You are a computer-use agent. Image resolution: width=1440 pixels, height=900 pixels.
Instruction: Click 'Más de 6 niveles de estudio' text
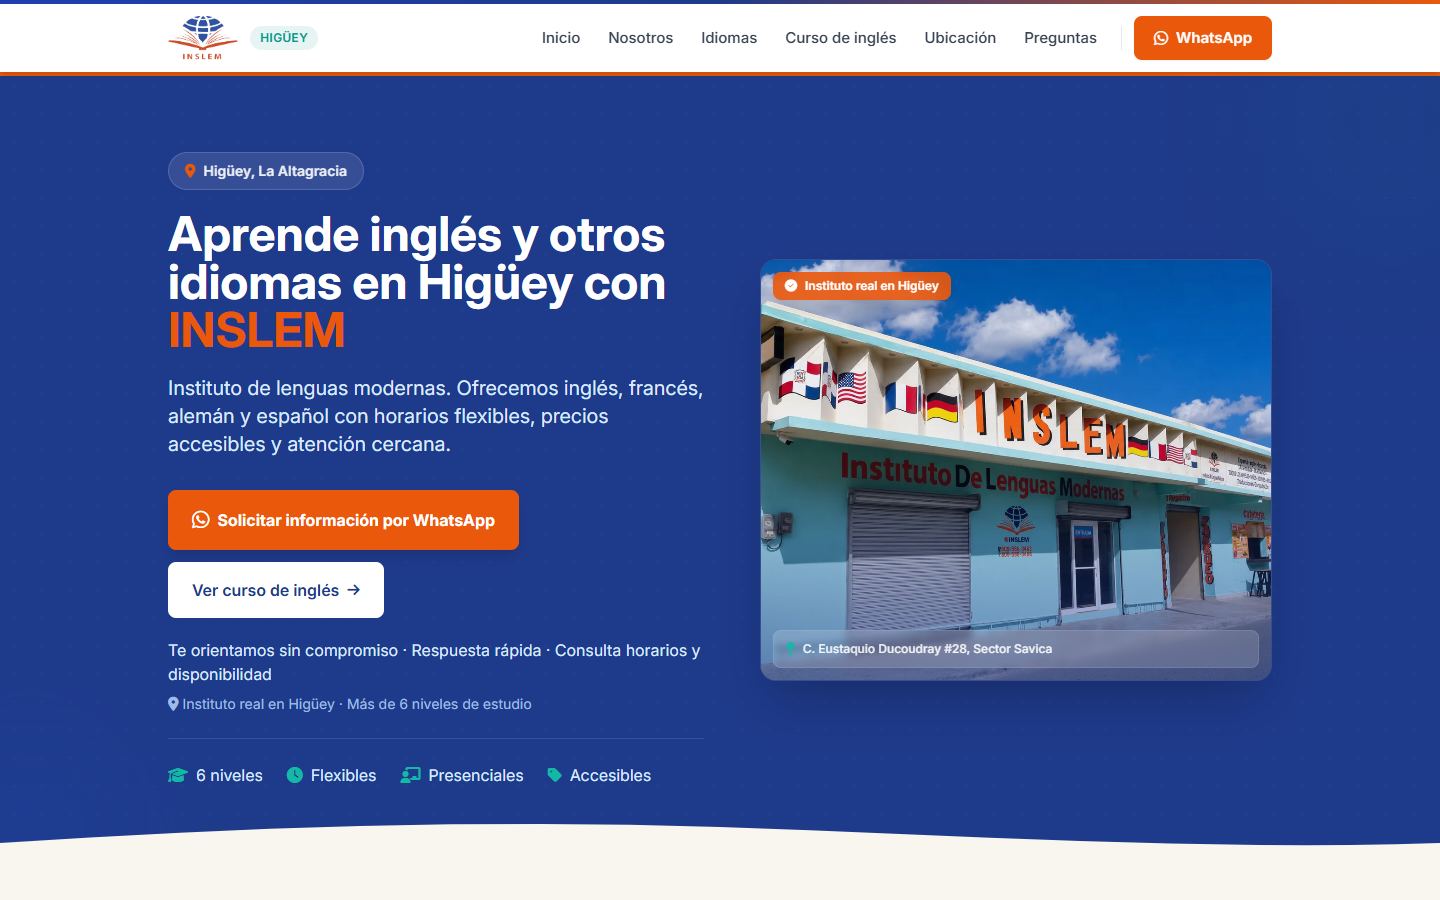(439, 704)
